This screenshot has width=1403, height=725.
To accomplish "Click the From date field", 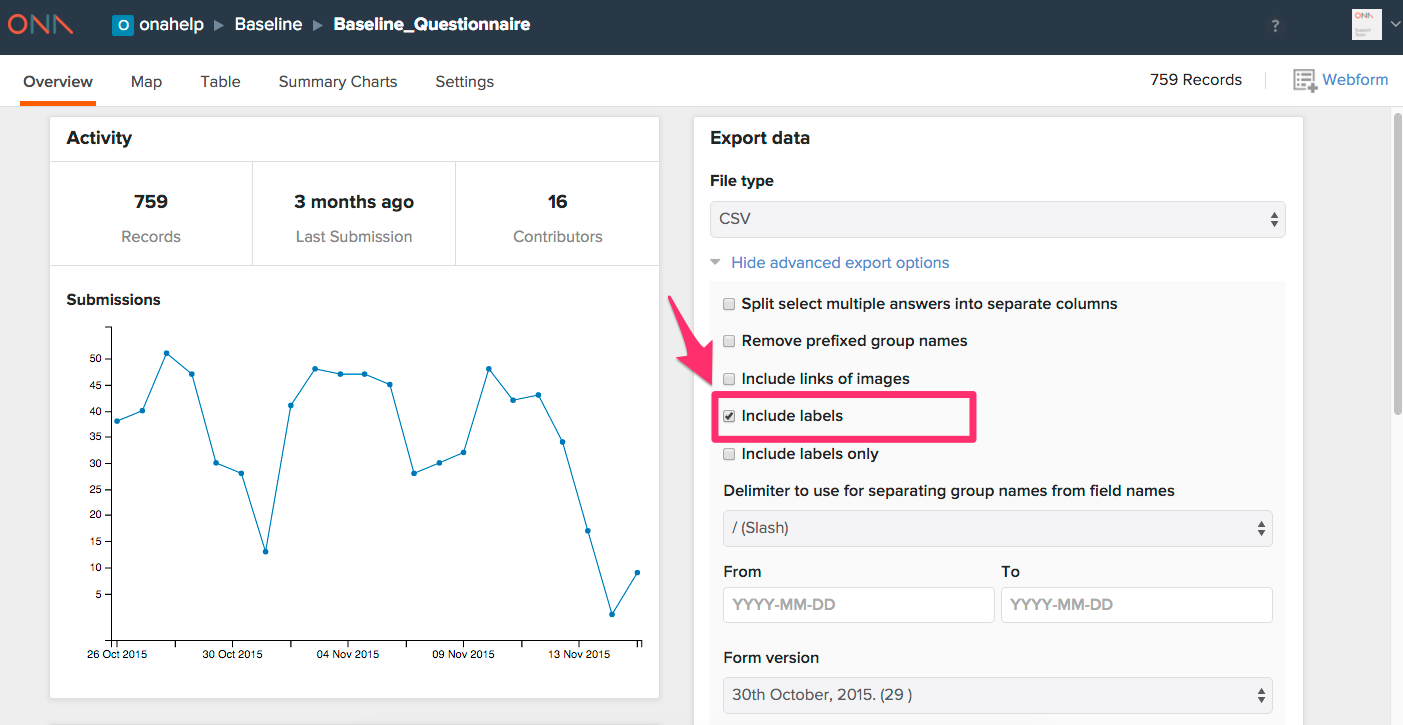I will (858, 604).
